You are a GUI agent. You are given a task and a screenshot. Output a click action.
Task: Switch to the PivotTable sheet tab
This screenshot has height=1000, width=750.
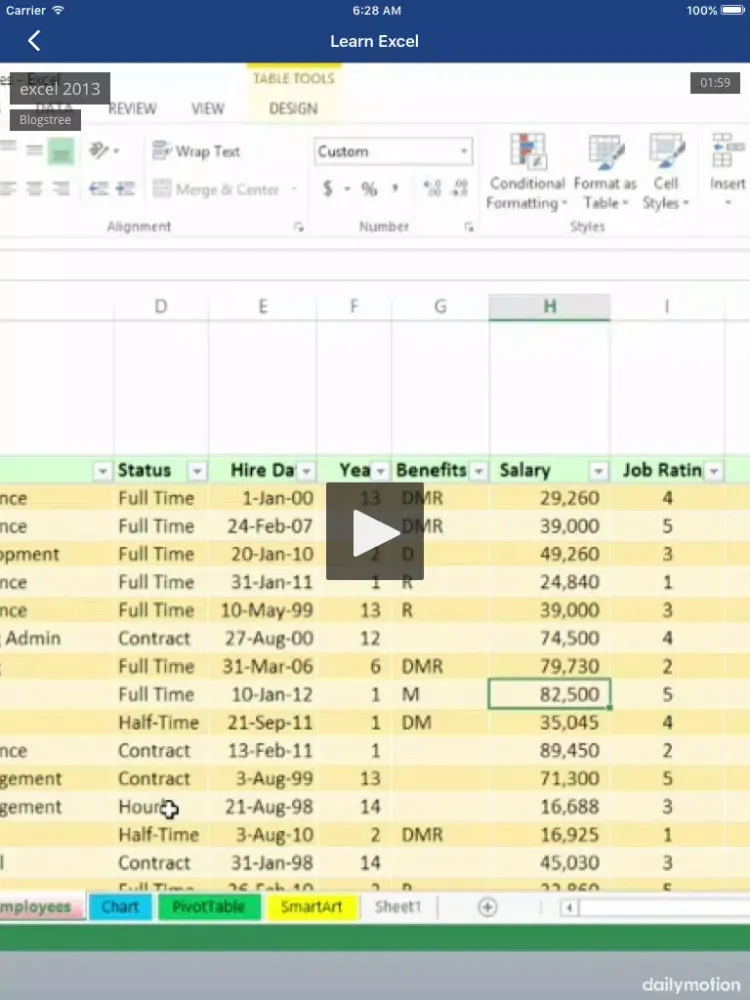point(209,907)
